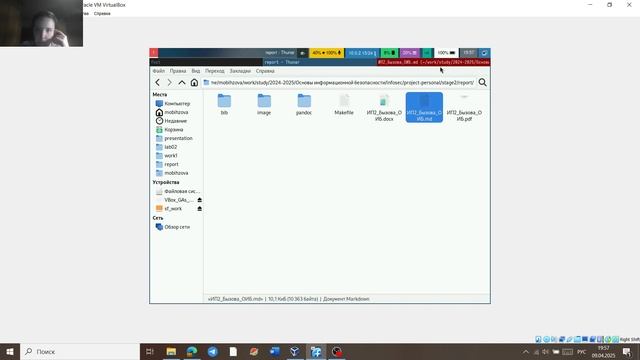Click the red ИП2_Быкова_ОИБ.md window tab
Image resolution: width=640 pixels, height=360 pixels.
click(x=433, y=62)
